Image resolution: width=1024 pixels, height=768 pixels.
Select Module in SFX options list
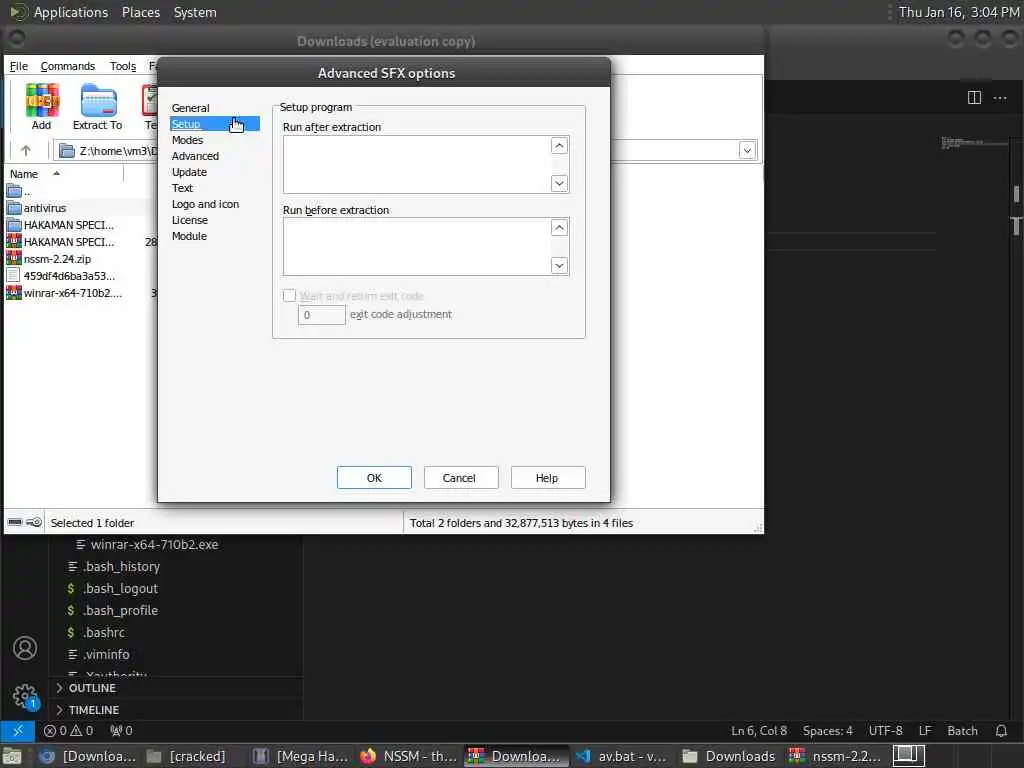tap(189, 236)
